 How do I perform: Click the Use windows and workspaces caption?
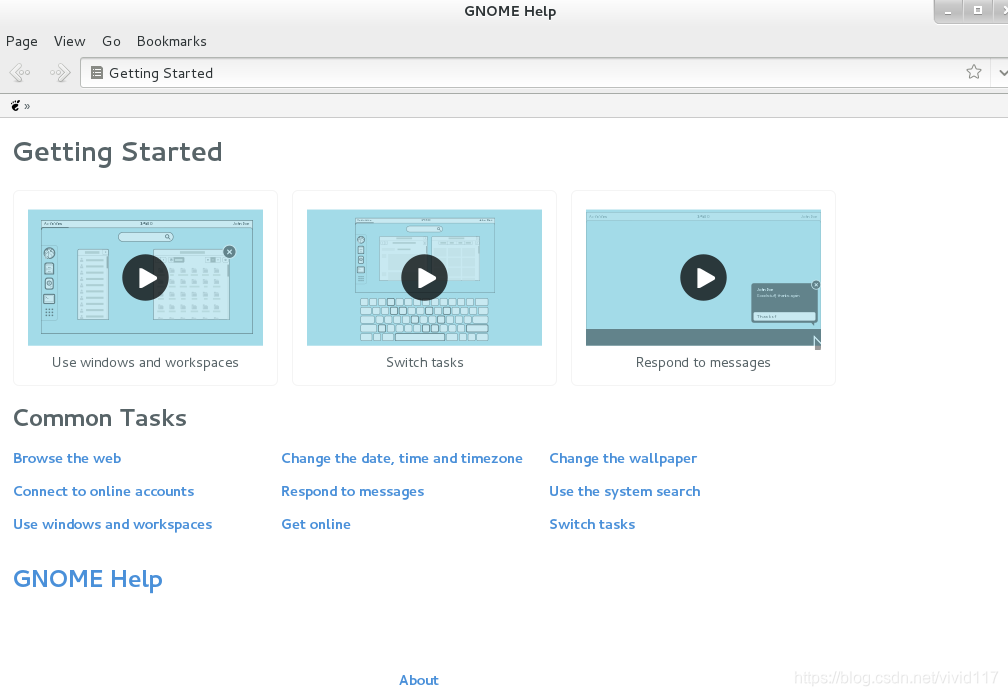tap(145, 362)
